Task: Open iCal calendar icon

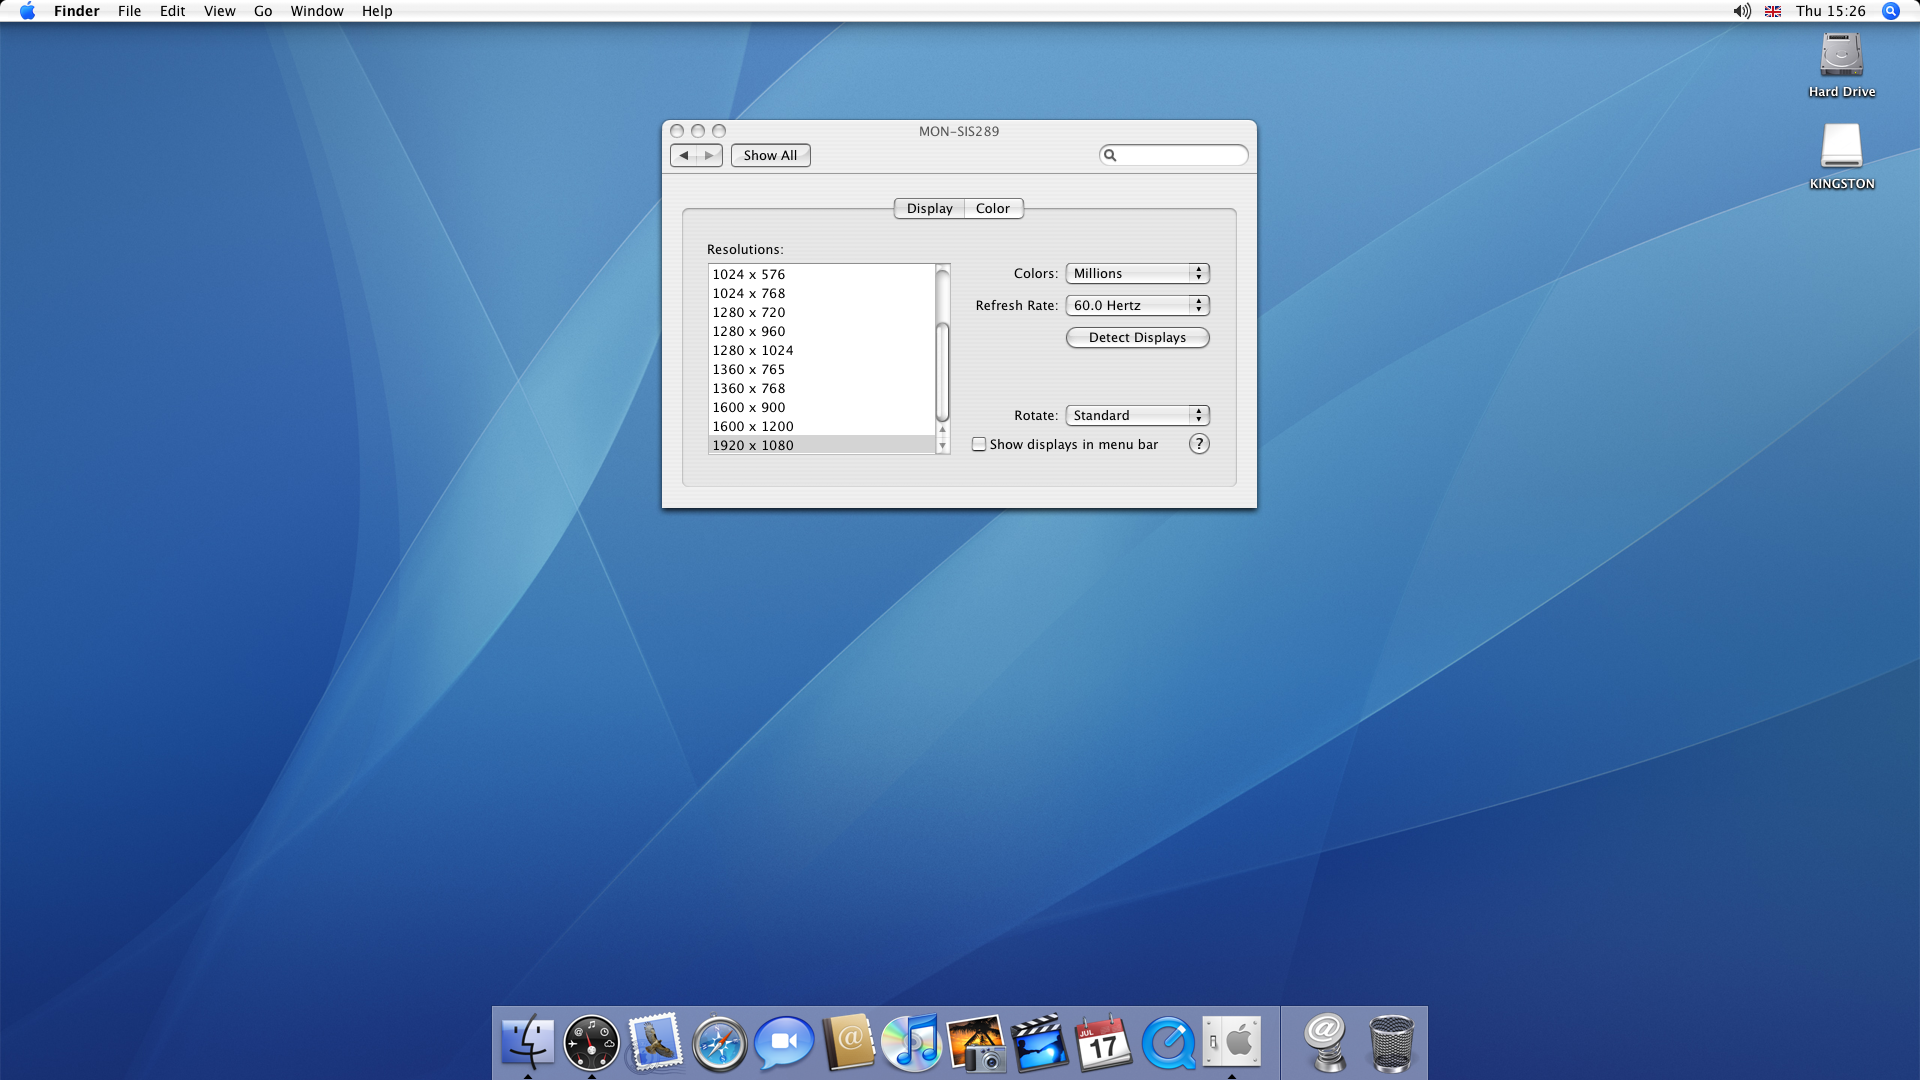Action: pos(1103,1043)
